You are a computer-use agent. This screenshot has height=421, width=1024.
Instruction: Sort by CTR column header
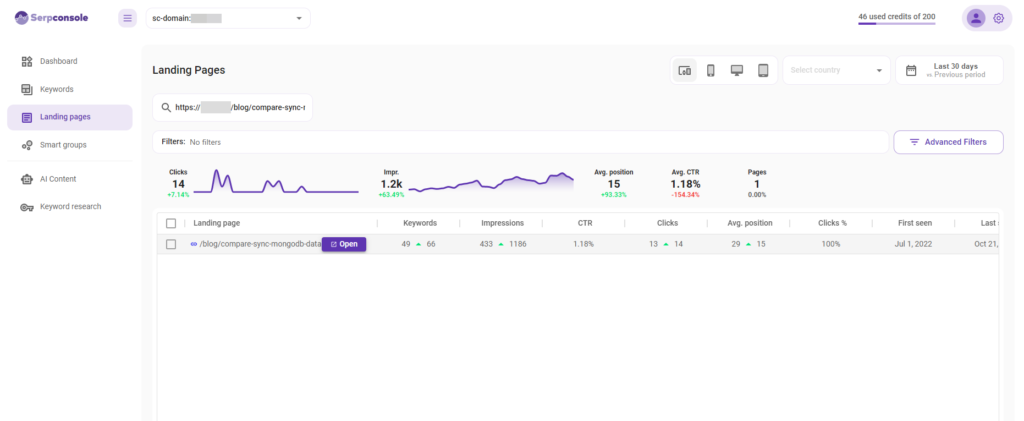(585, 223)
